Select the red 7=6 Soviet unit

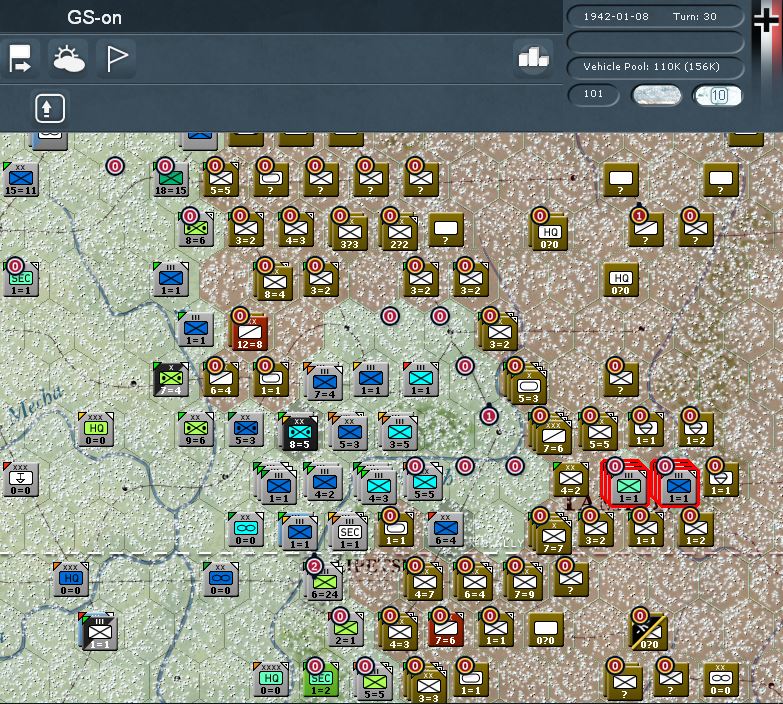pyautogui.click(x=446, y=629)
